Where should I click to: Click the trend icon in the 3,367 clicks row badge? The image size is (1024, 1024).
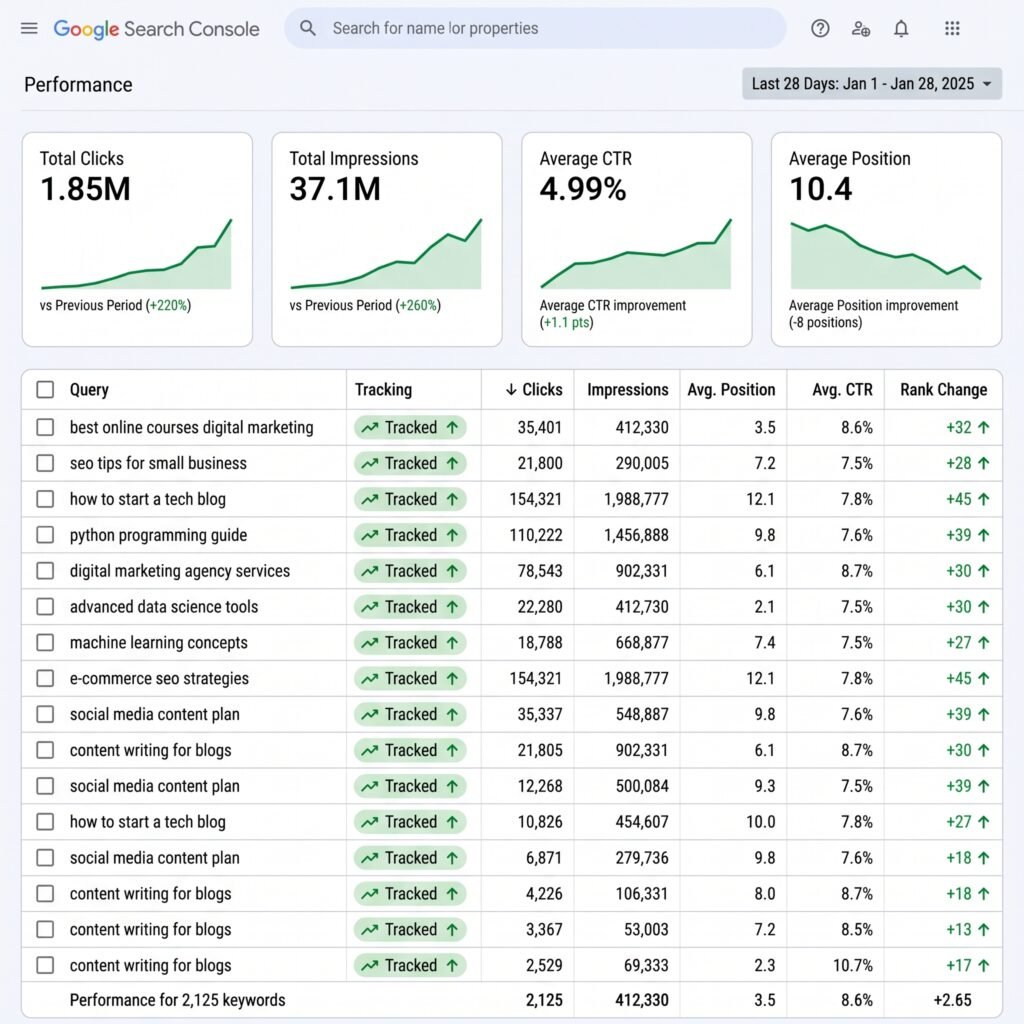370,930
